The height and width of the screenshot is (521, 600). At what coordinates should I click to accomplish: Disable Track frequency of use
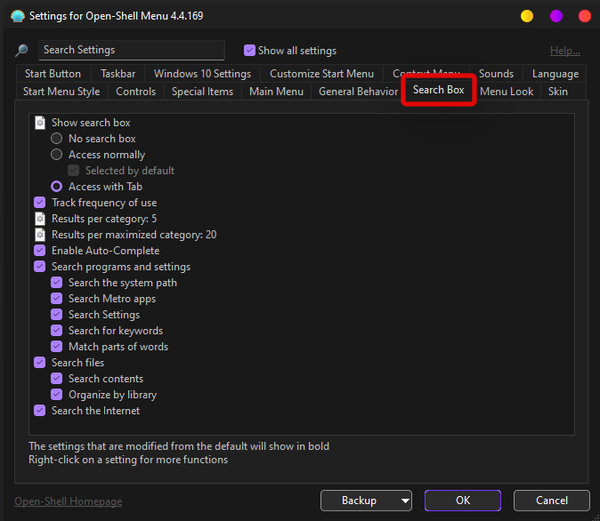click(40, 203)
